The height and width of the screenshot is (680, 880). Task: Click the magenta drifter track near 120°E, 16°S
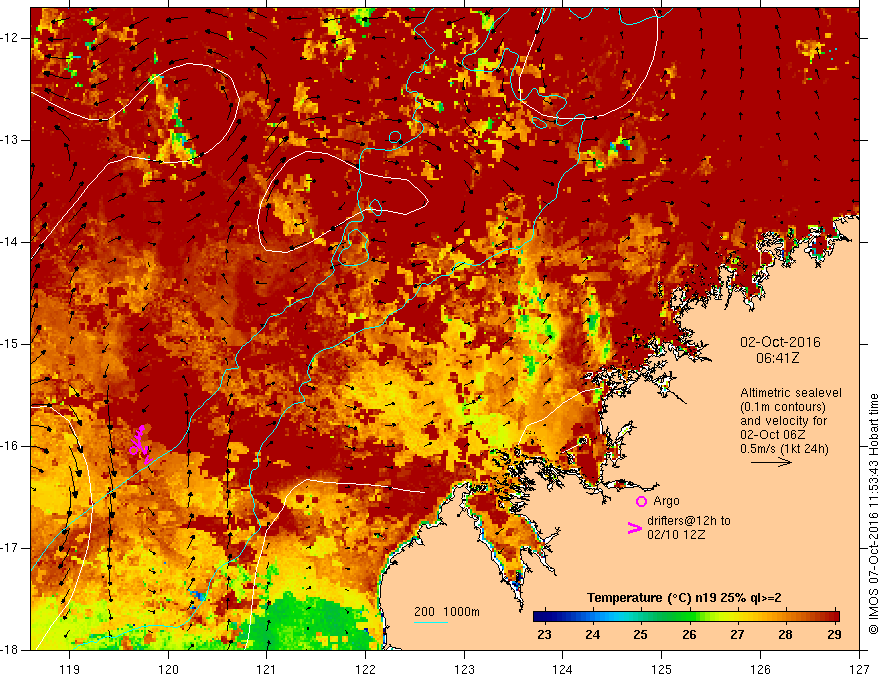140,444
